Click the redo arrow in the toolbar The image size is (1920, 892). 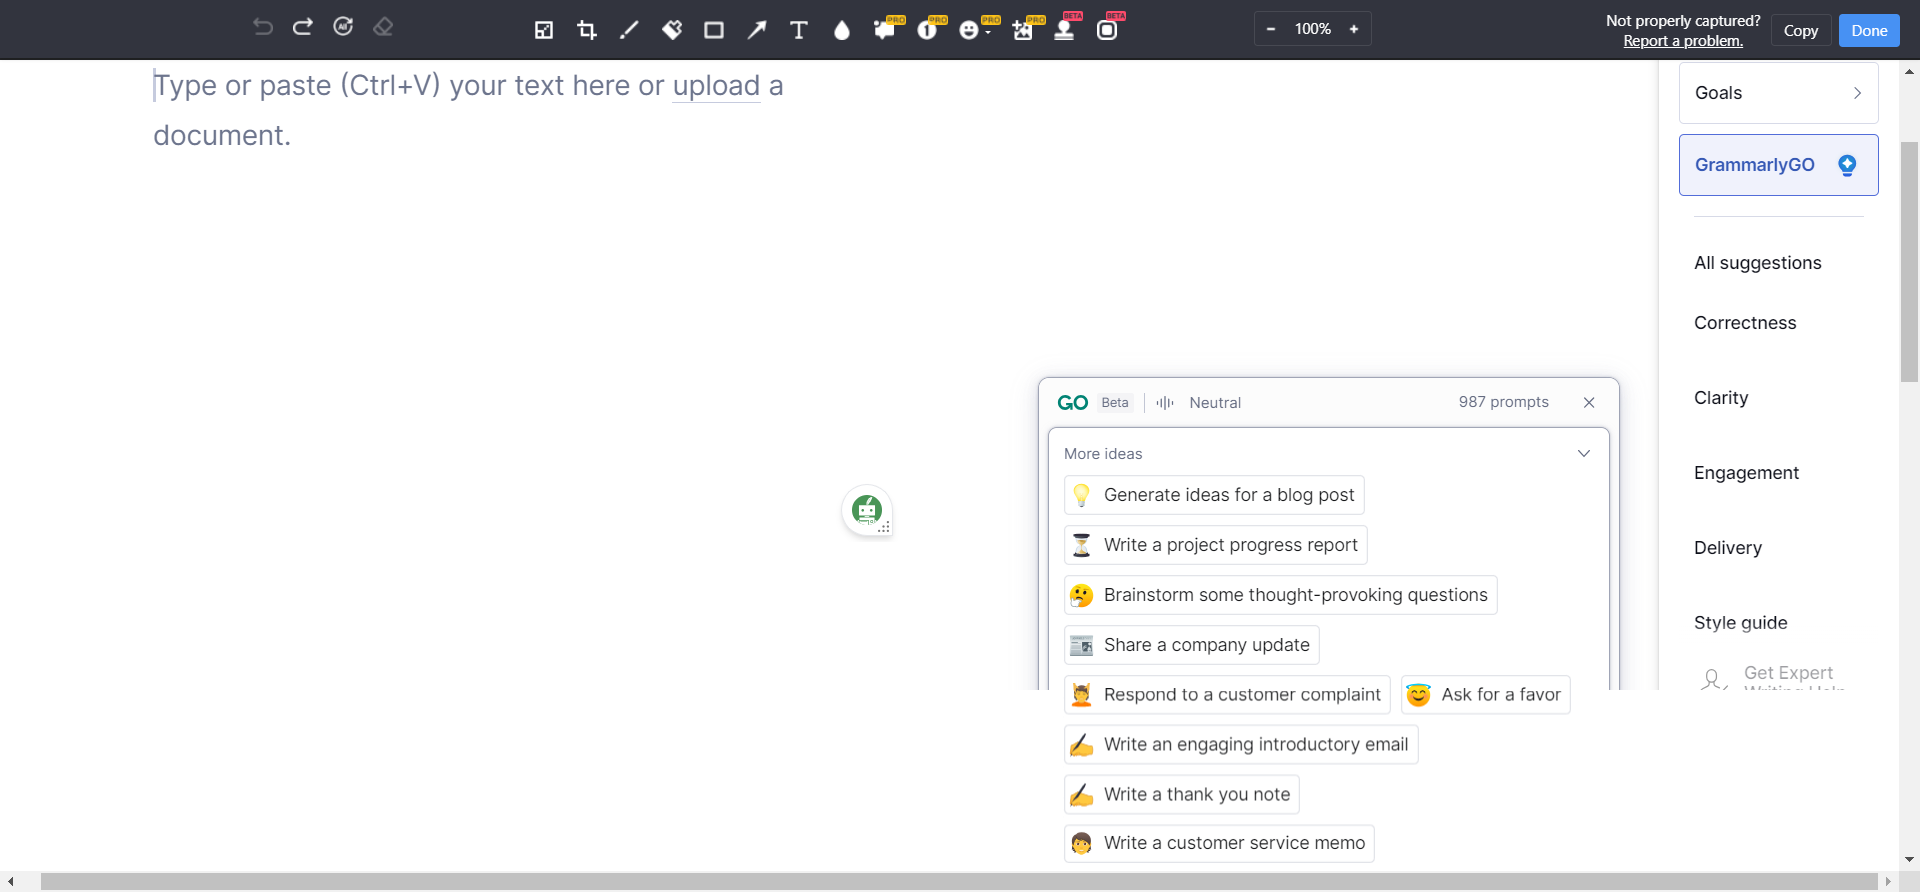coord(303,27)
